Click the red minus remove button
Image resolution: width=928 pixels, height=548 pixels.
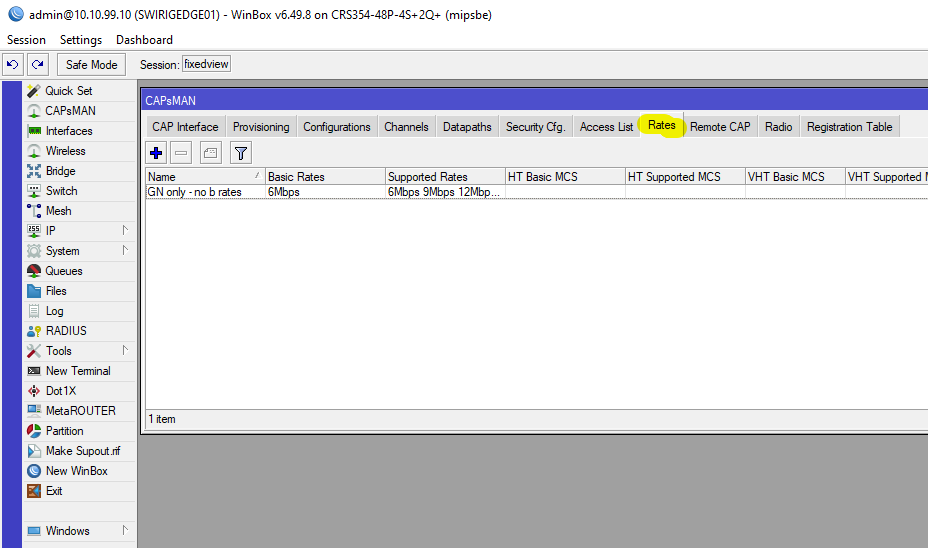coord(181,153)
